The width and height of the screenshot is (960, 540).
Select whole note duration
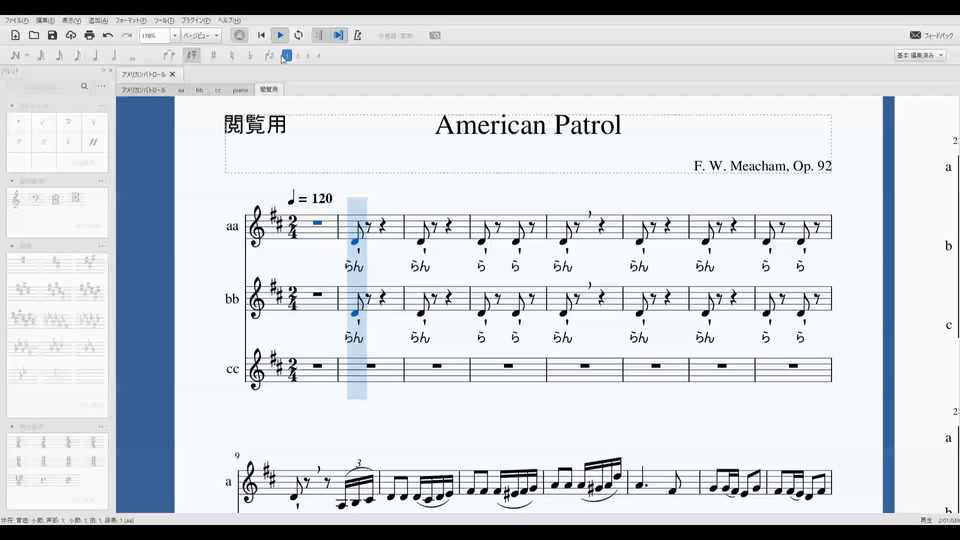tap(132, 58)
